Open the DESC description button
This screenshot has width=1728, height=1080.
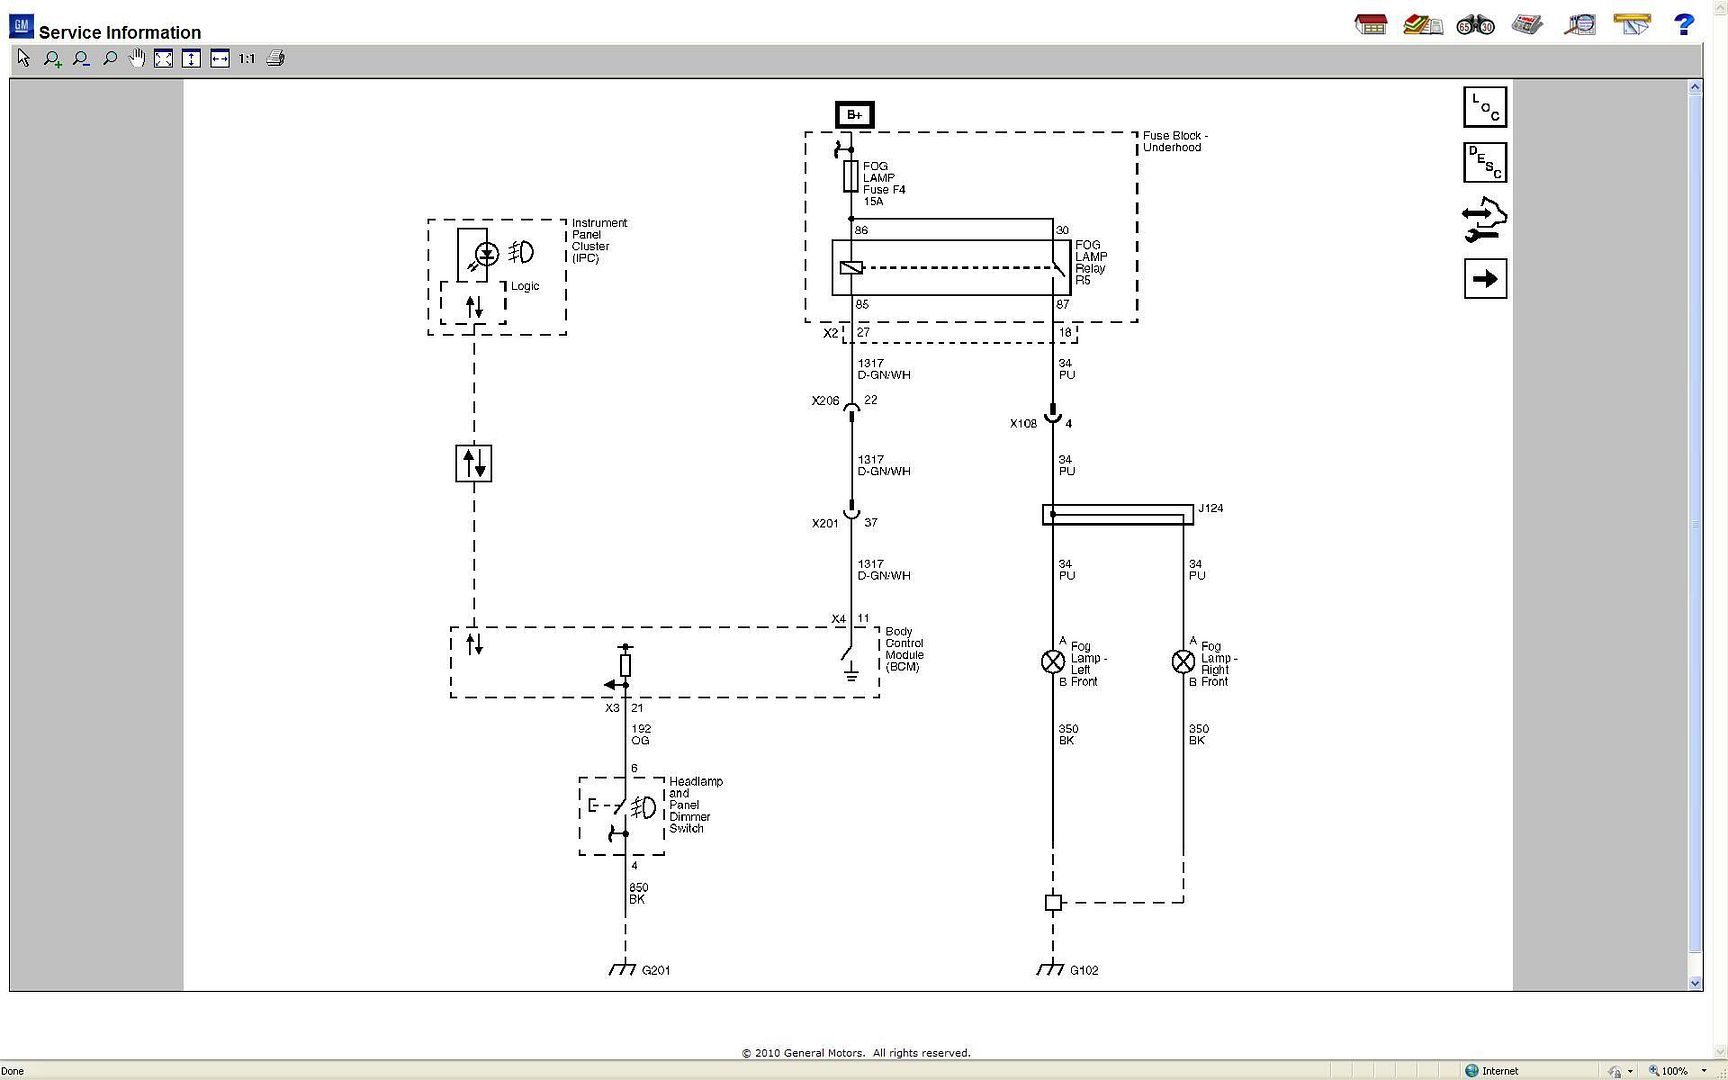coord(1485,163)
